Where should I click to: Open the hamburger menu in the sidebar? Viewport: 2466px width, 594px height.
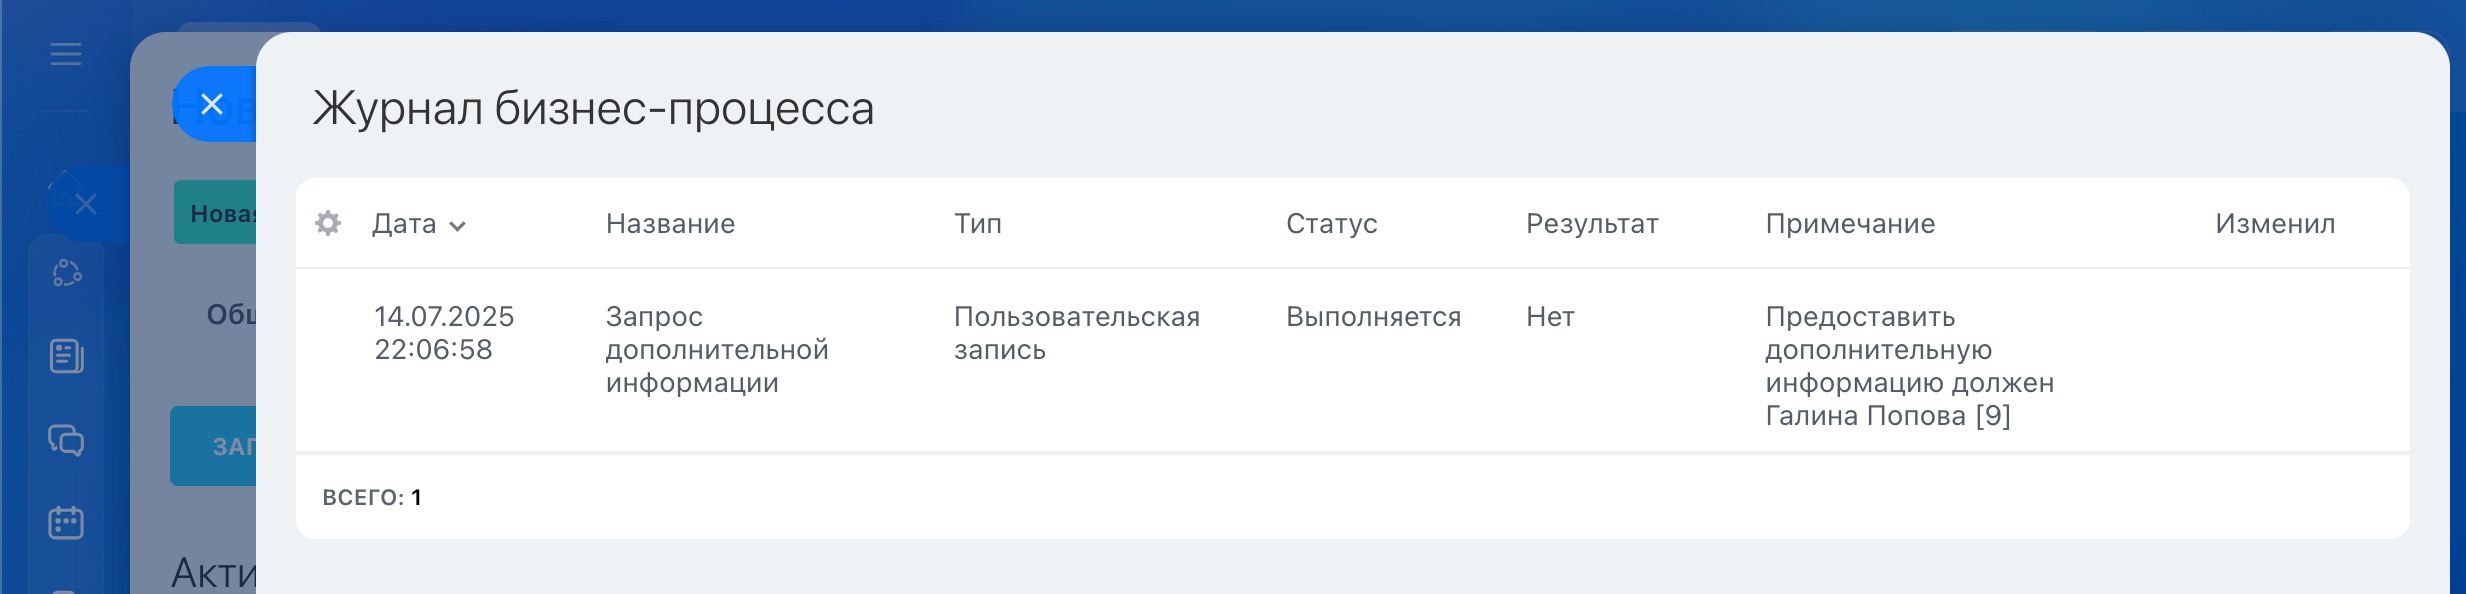[66, 54]
